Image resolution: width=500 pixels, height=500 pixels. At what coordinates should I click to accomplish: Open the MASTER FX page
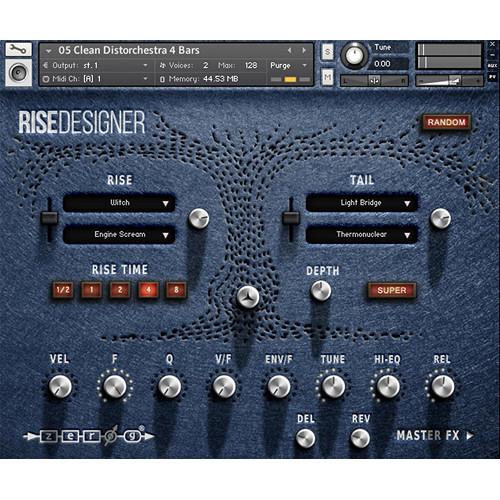point(435,435)
